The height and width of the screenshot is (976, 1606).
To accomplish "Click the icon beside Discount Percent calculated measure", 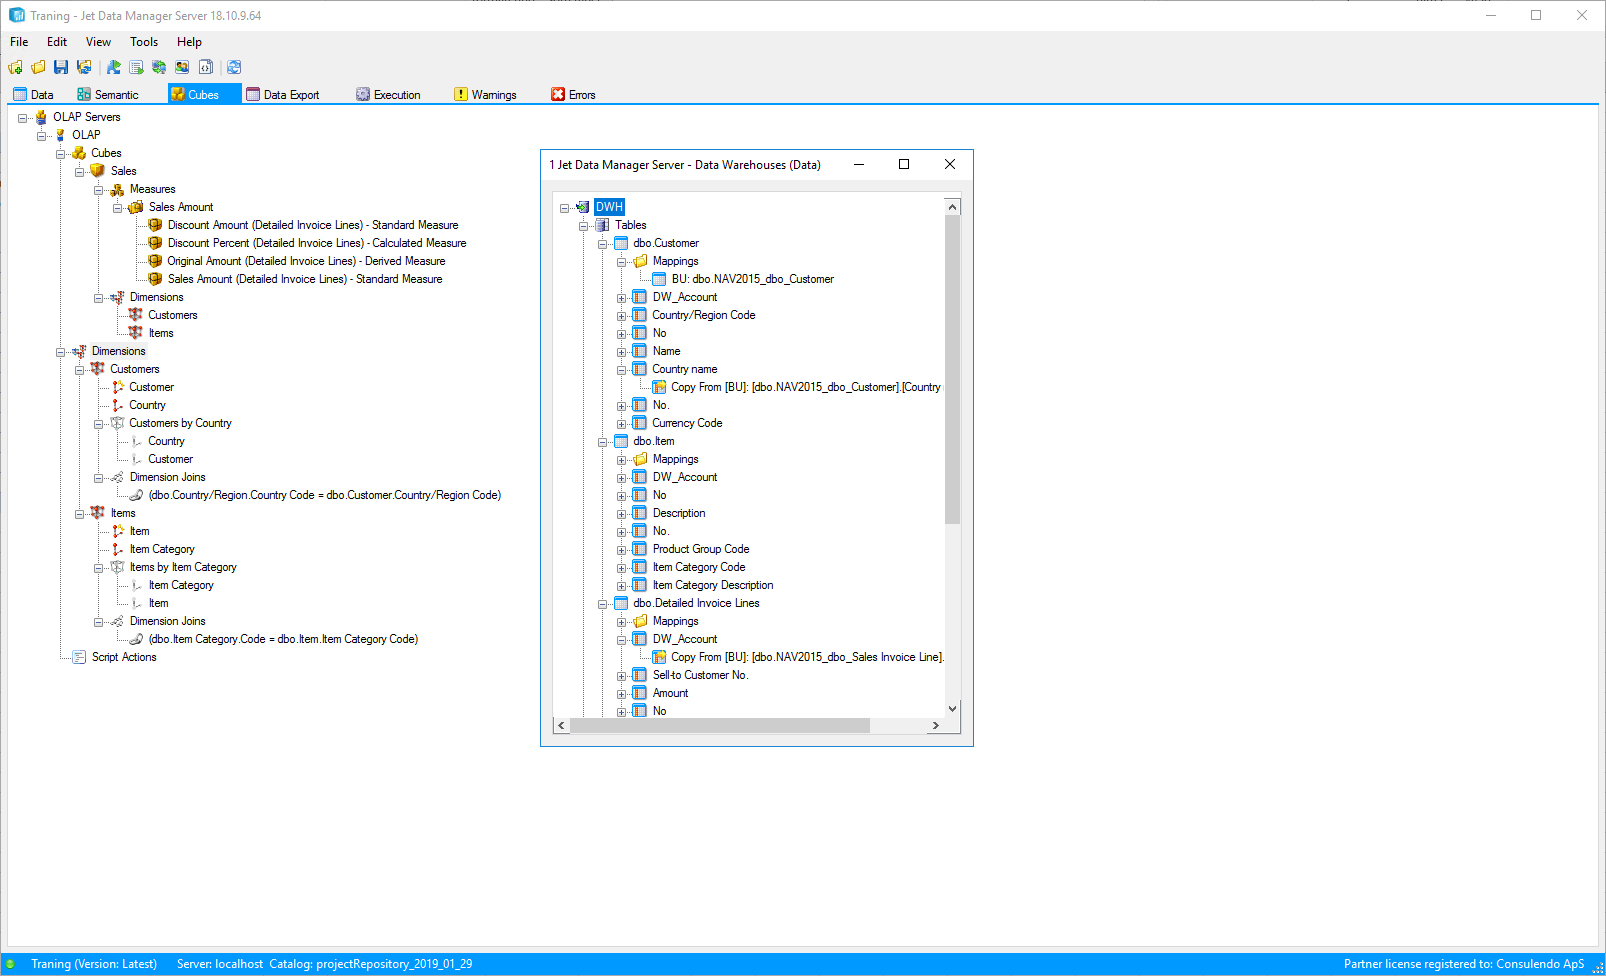I will click(x=155, y=243).
